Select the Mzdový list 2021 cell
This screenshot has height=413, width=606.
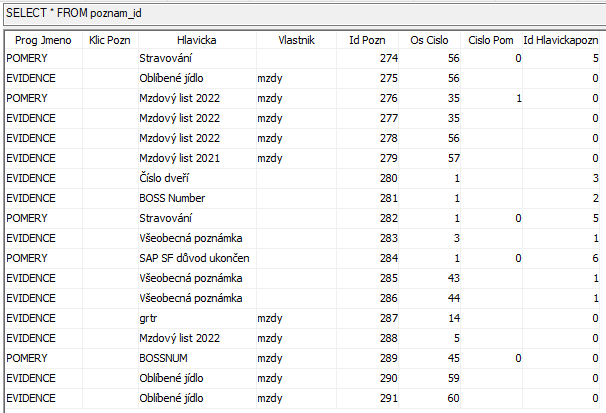197,158
